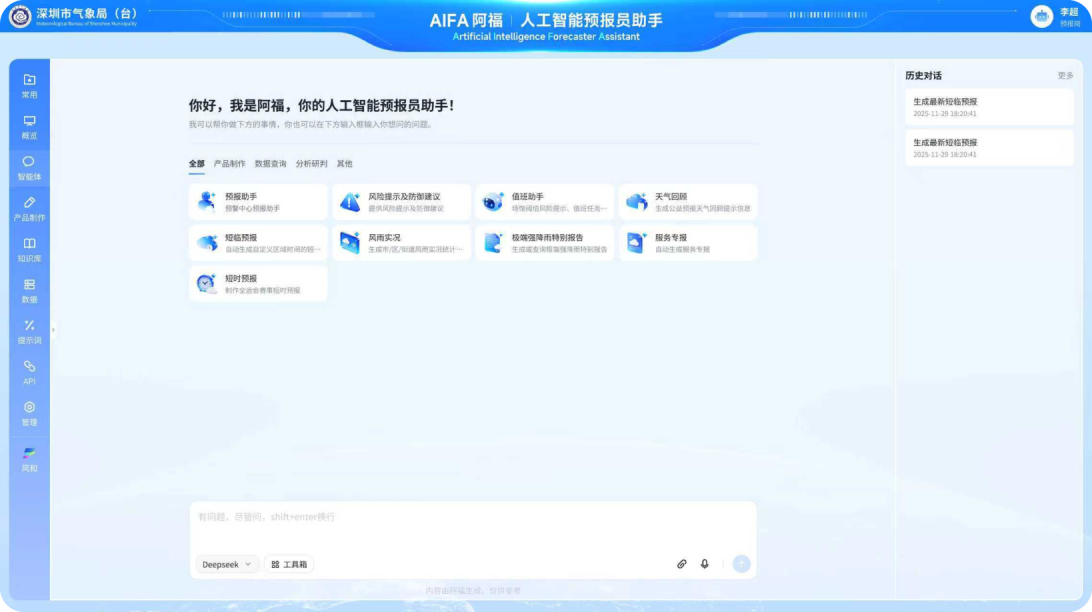
Task: Click 更多 to view more history
Action: coord(1065,76)
